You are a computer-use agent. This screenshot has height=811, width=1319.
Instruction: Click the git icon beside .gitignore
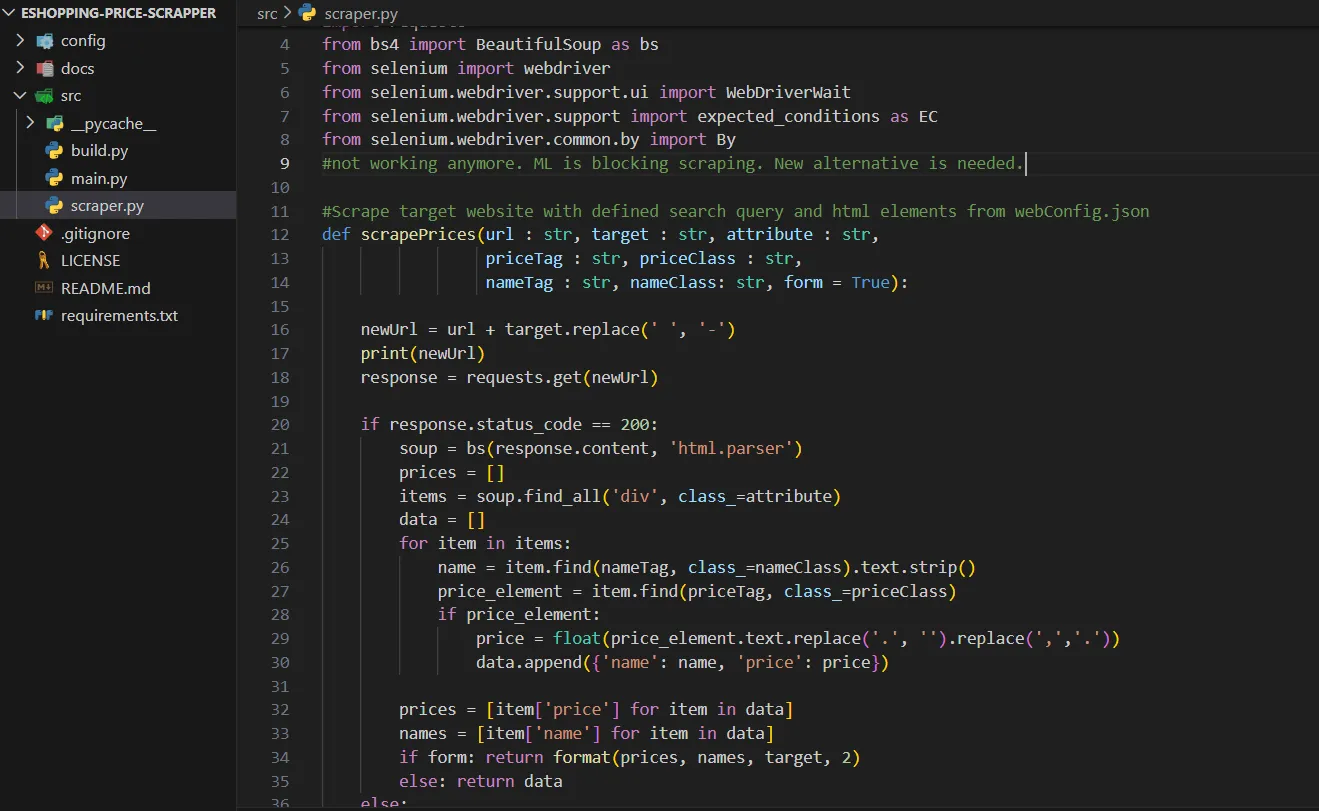43,233
